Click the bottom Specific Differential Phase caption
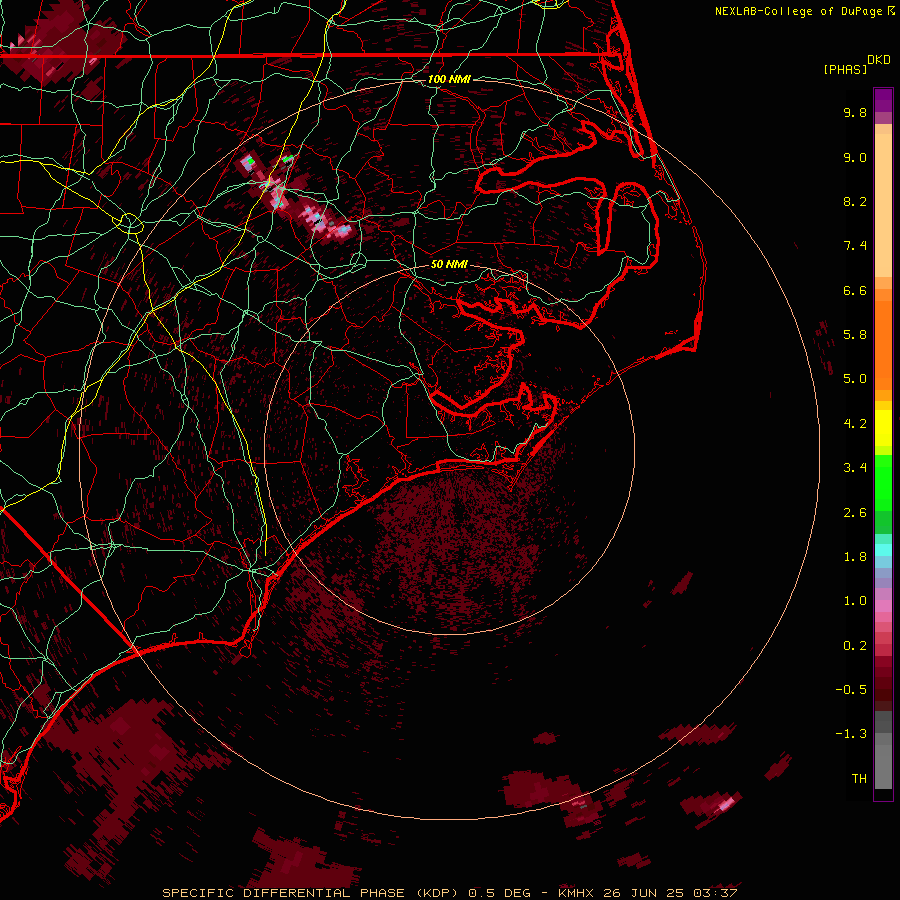The height and width of the screenshot is (900, 900). coord(449,893)
